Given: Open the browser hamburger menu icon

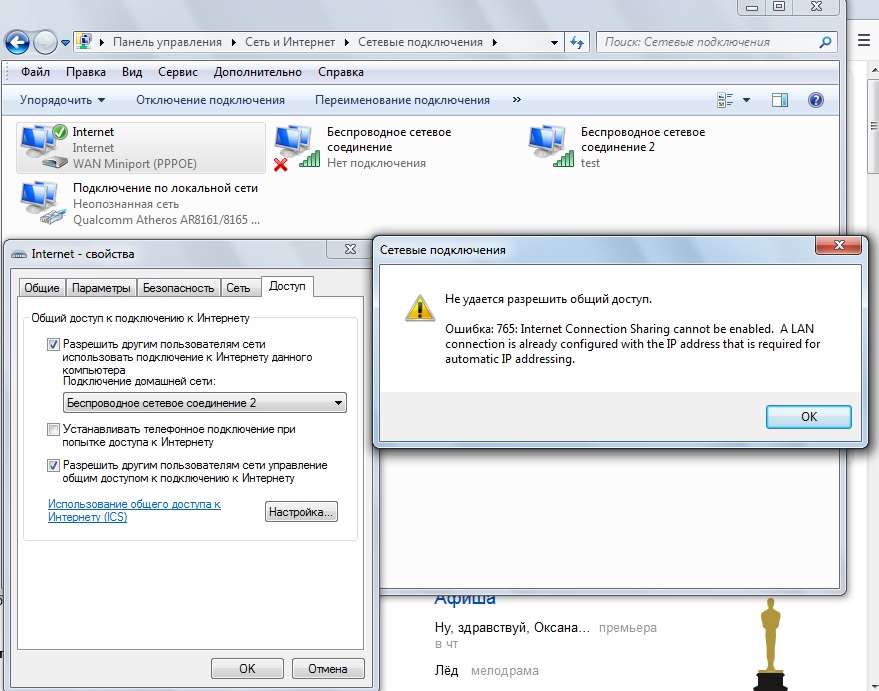Looking at the screenshot, I should [x=863, y=40].
